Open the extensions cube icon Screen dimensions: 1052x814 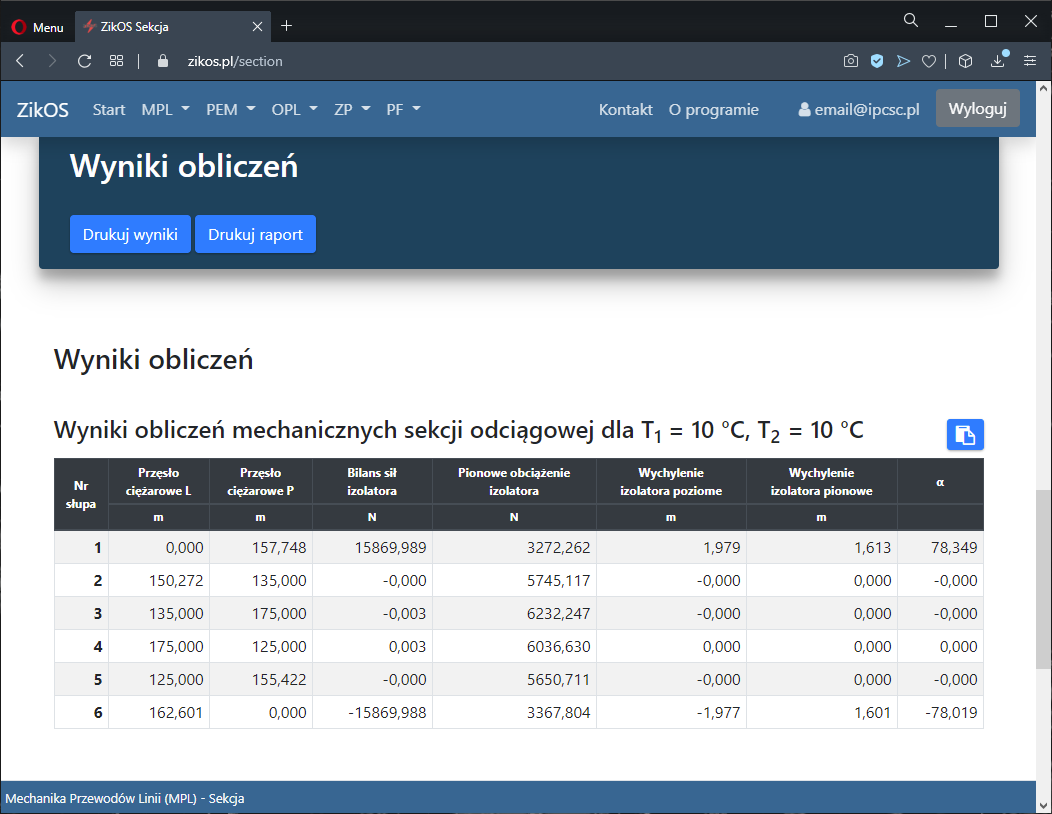[x=965, y=61]
